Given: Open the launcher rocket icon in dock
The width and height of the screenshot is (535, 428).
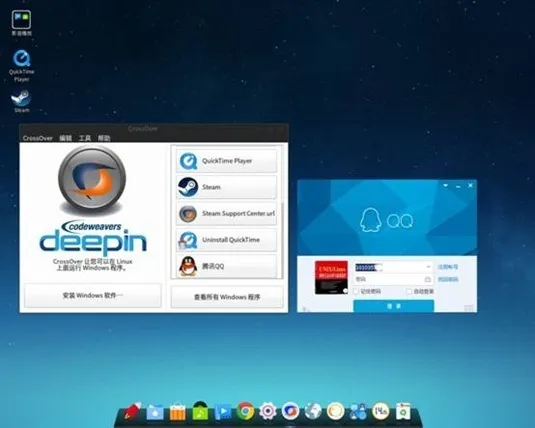Looking at the screenshot, I should pyautogui.click(x=132, y=411).
